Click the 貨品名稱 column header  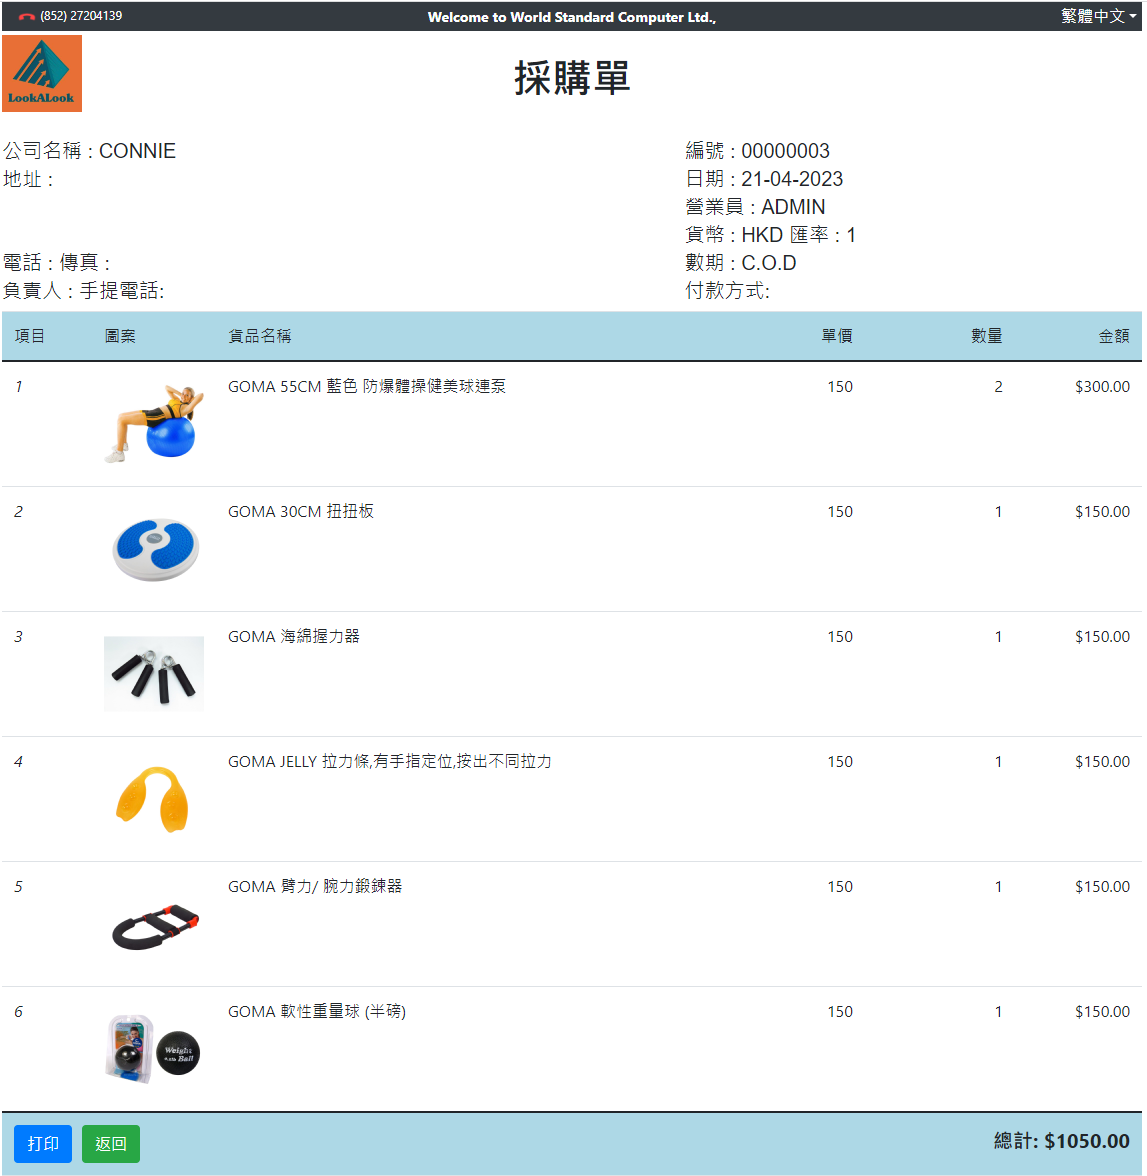260,336
